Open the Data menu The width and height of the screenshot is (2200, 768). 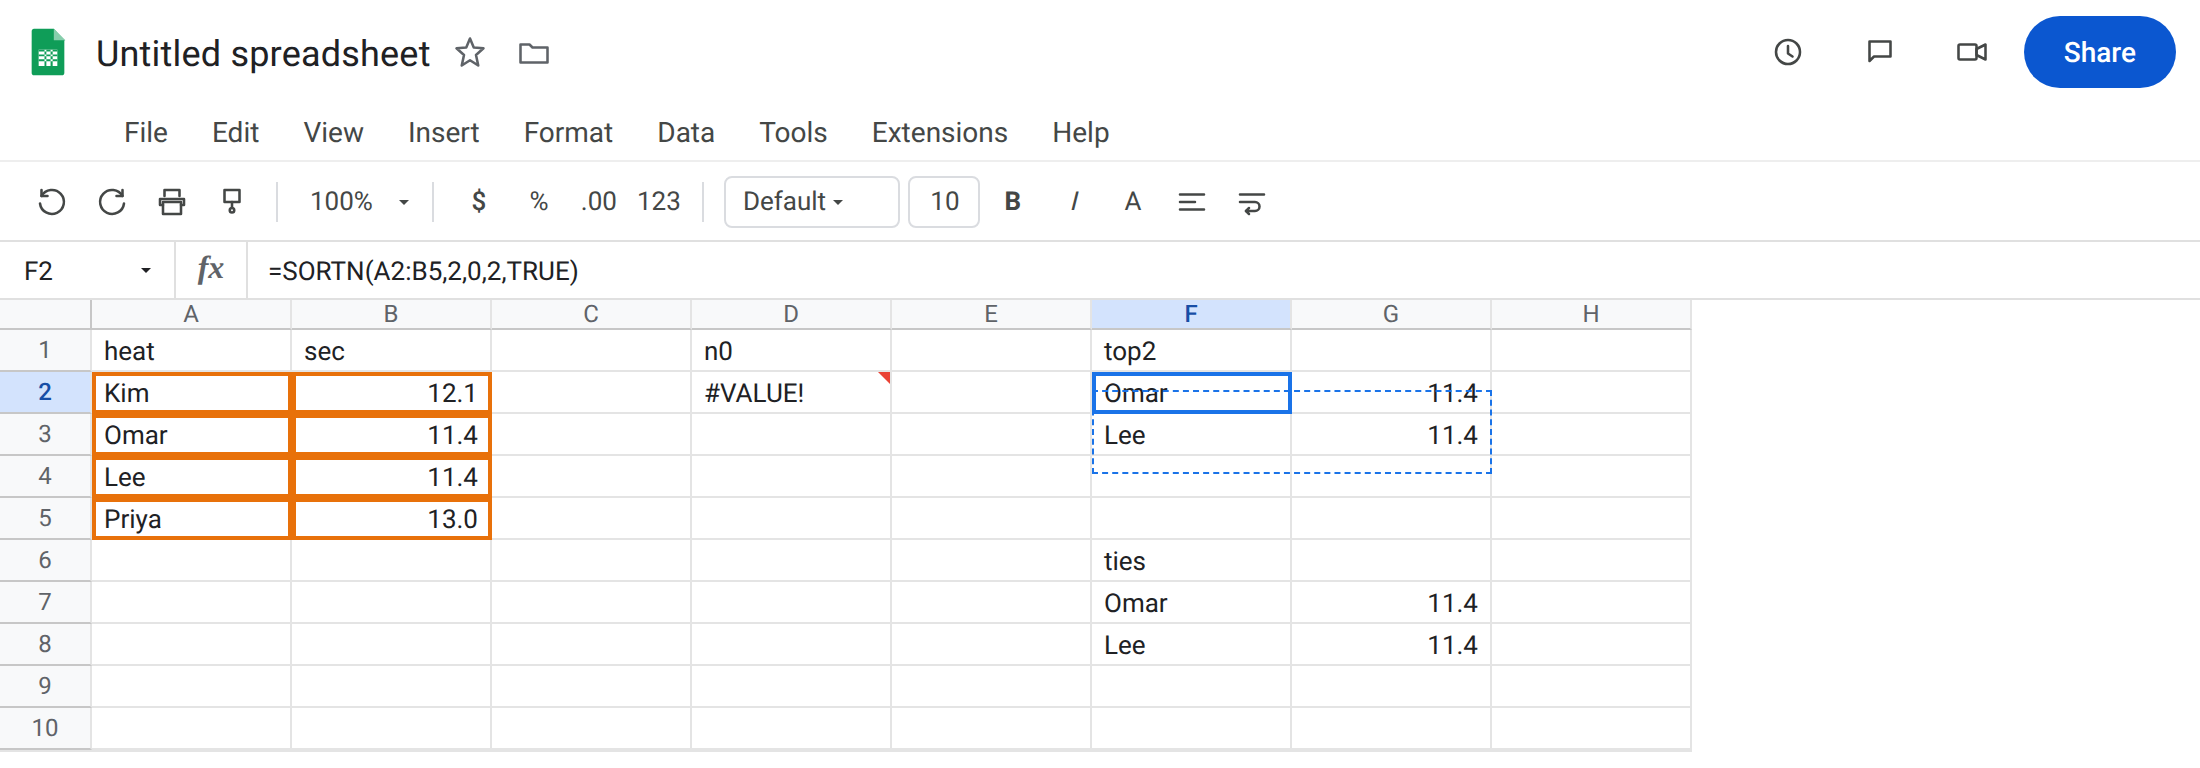click(686, 132)
